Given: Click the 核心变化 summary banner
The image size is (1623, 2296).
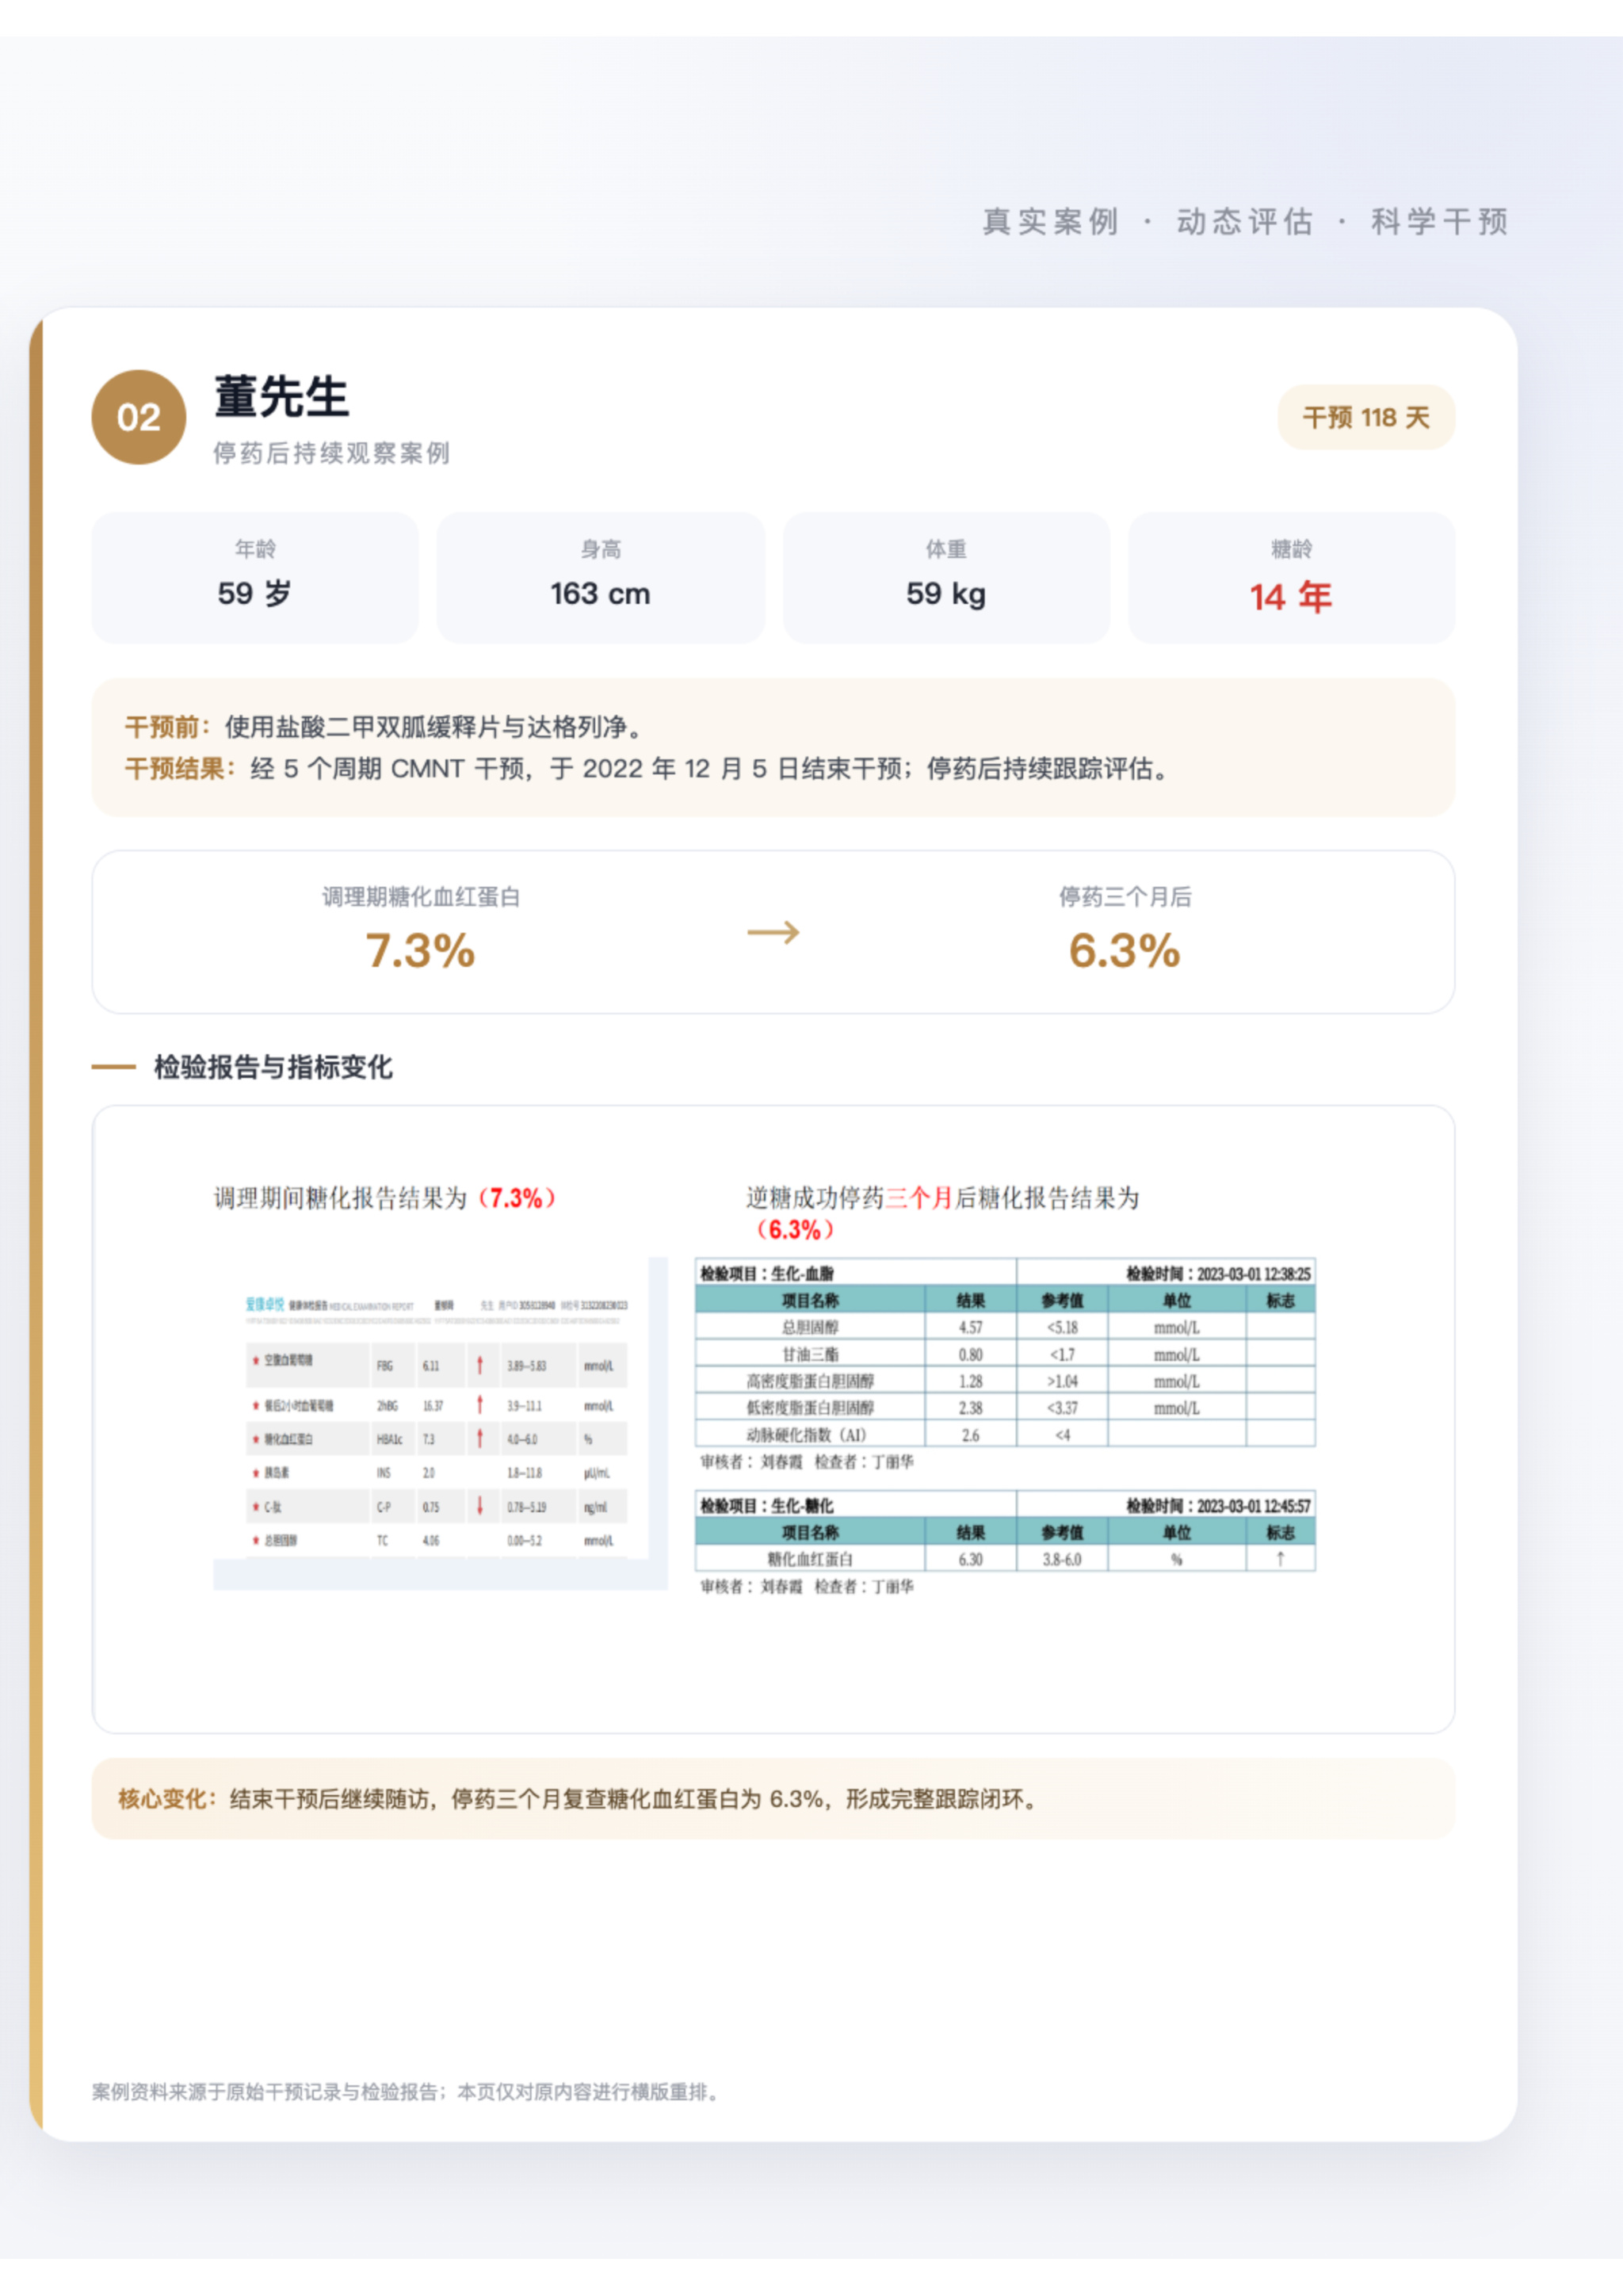Looking at the screenshot, I should pyautogui.click(x=773, y=1799).
